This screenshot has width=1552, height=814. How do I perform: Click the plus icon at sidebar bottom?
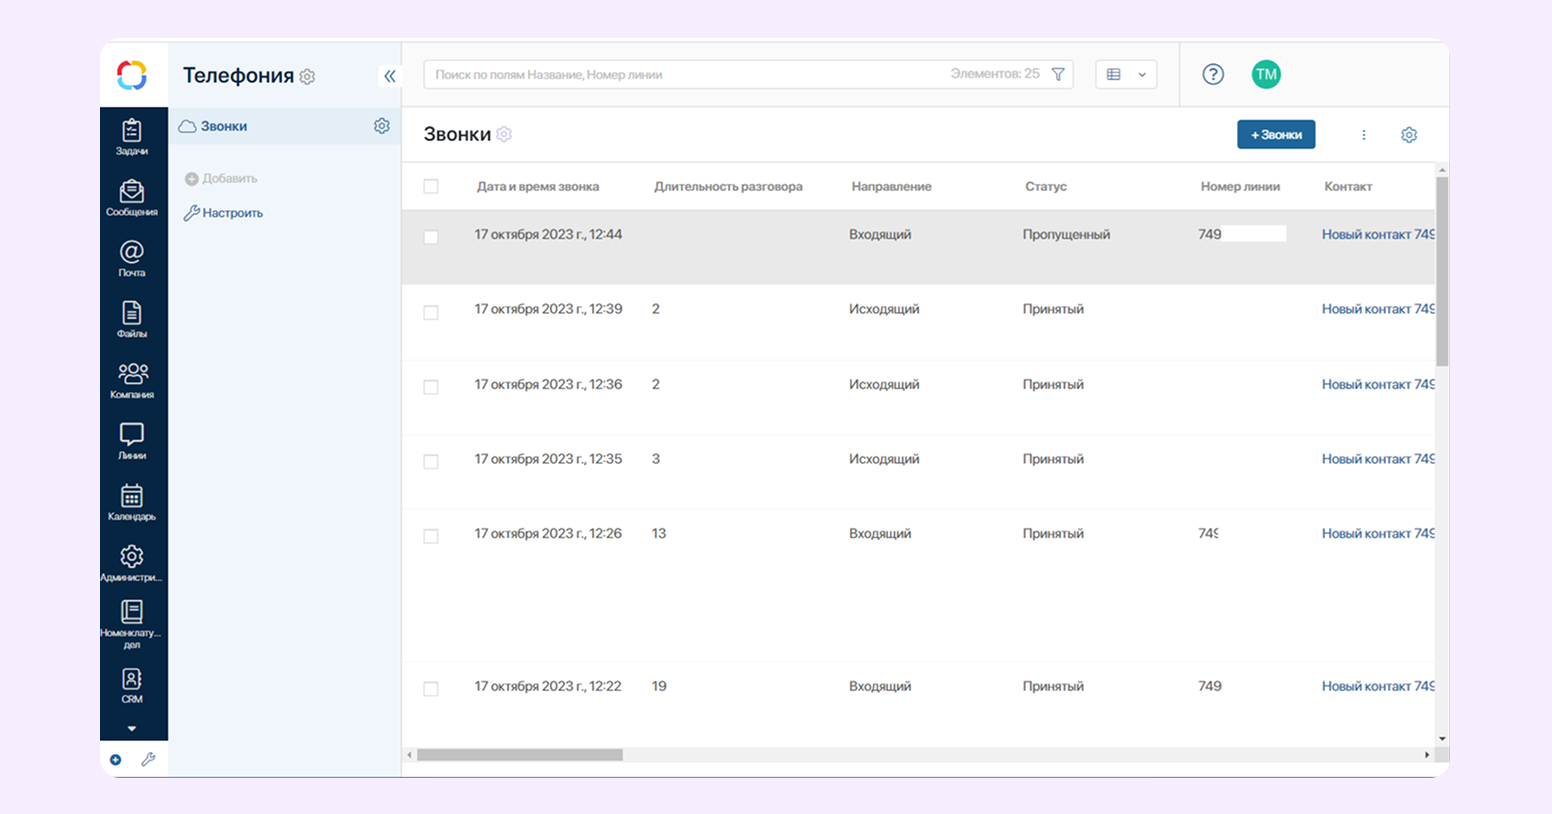coord(116,760)
